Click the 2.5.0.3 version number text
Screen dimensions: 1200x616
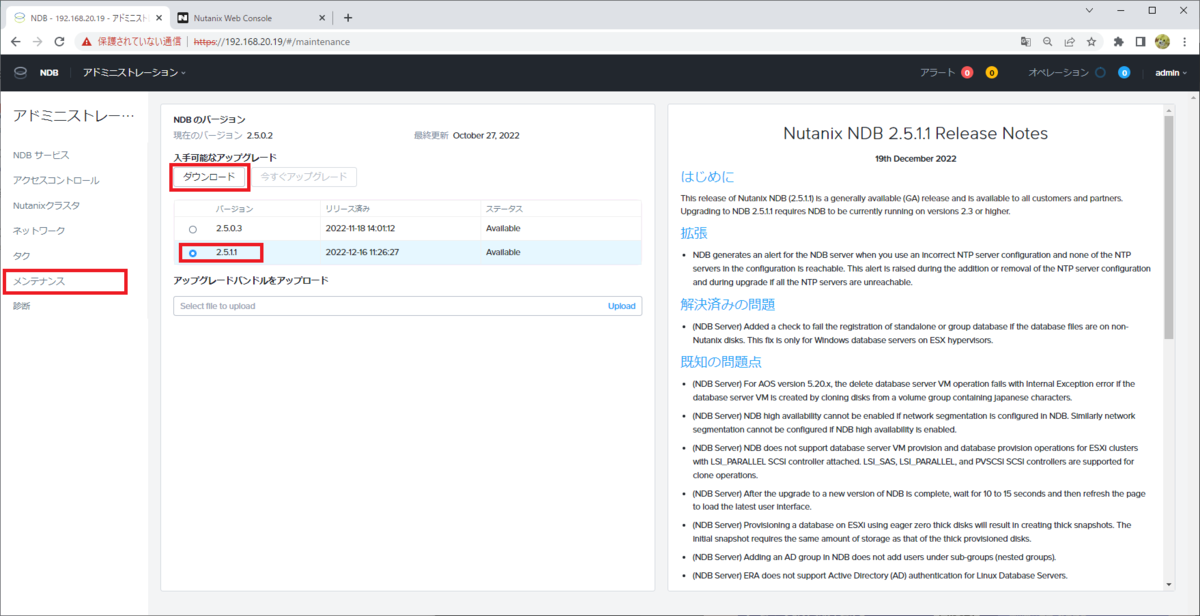[x=229, y=229]
